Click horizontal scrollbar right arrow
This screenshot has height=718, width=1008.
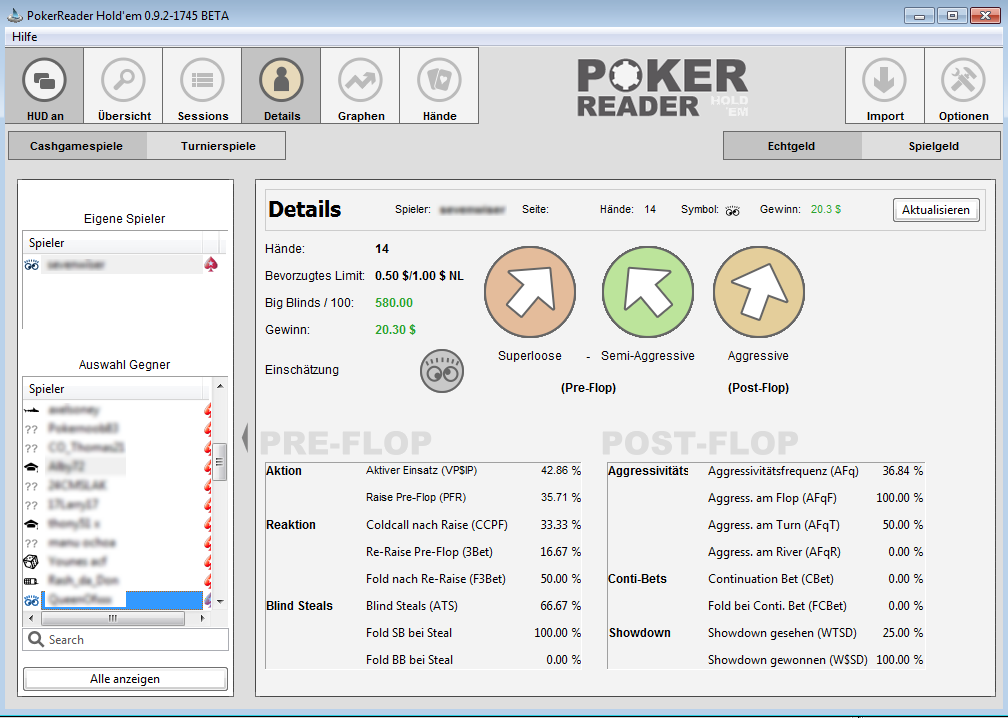click(203, 618)
